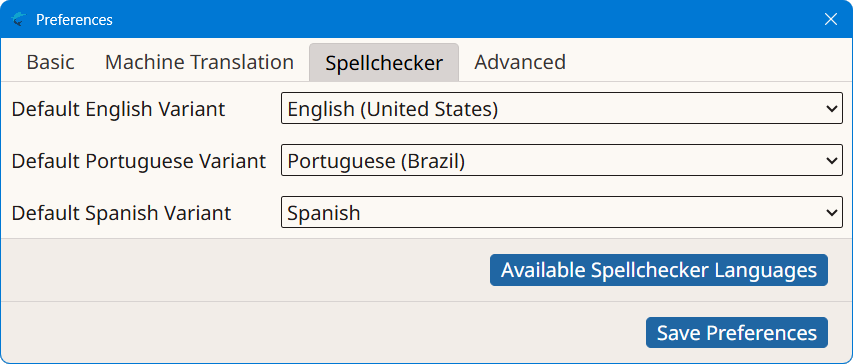Image resolution: width=853 pixels, height=364 pixels.
Task: Expand the Default Portuguese Variant dropdown
Action: pos(562,160)
